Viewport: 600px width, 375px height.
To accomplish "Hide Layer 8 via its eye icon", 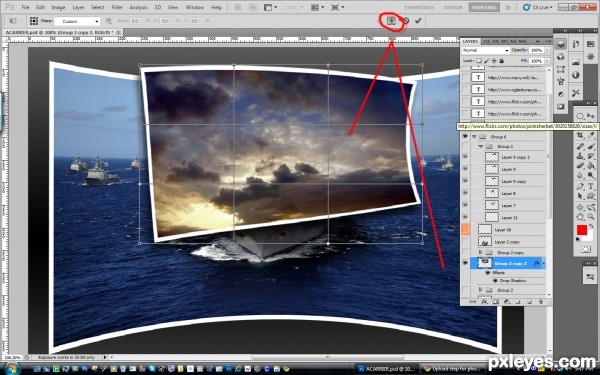I will (465, 193).
